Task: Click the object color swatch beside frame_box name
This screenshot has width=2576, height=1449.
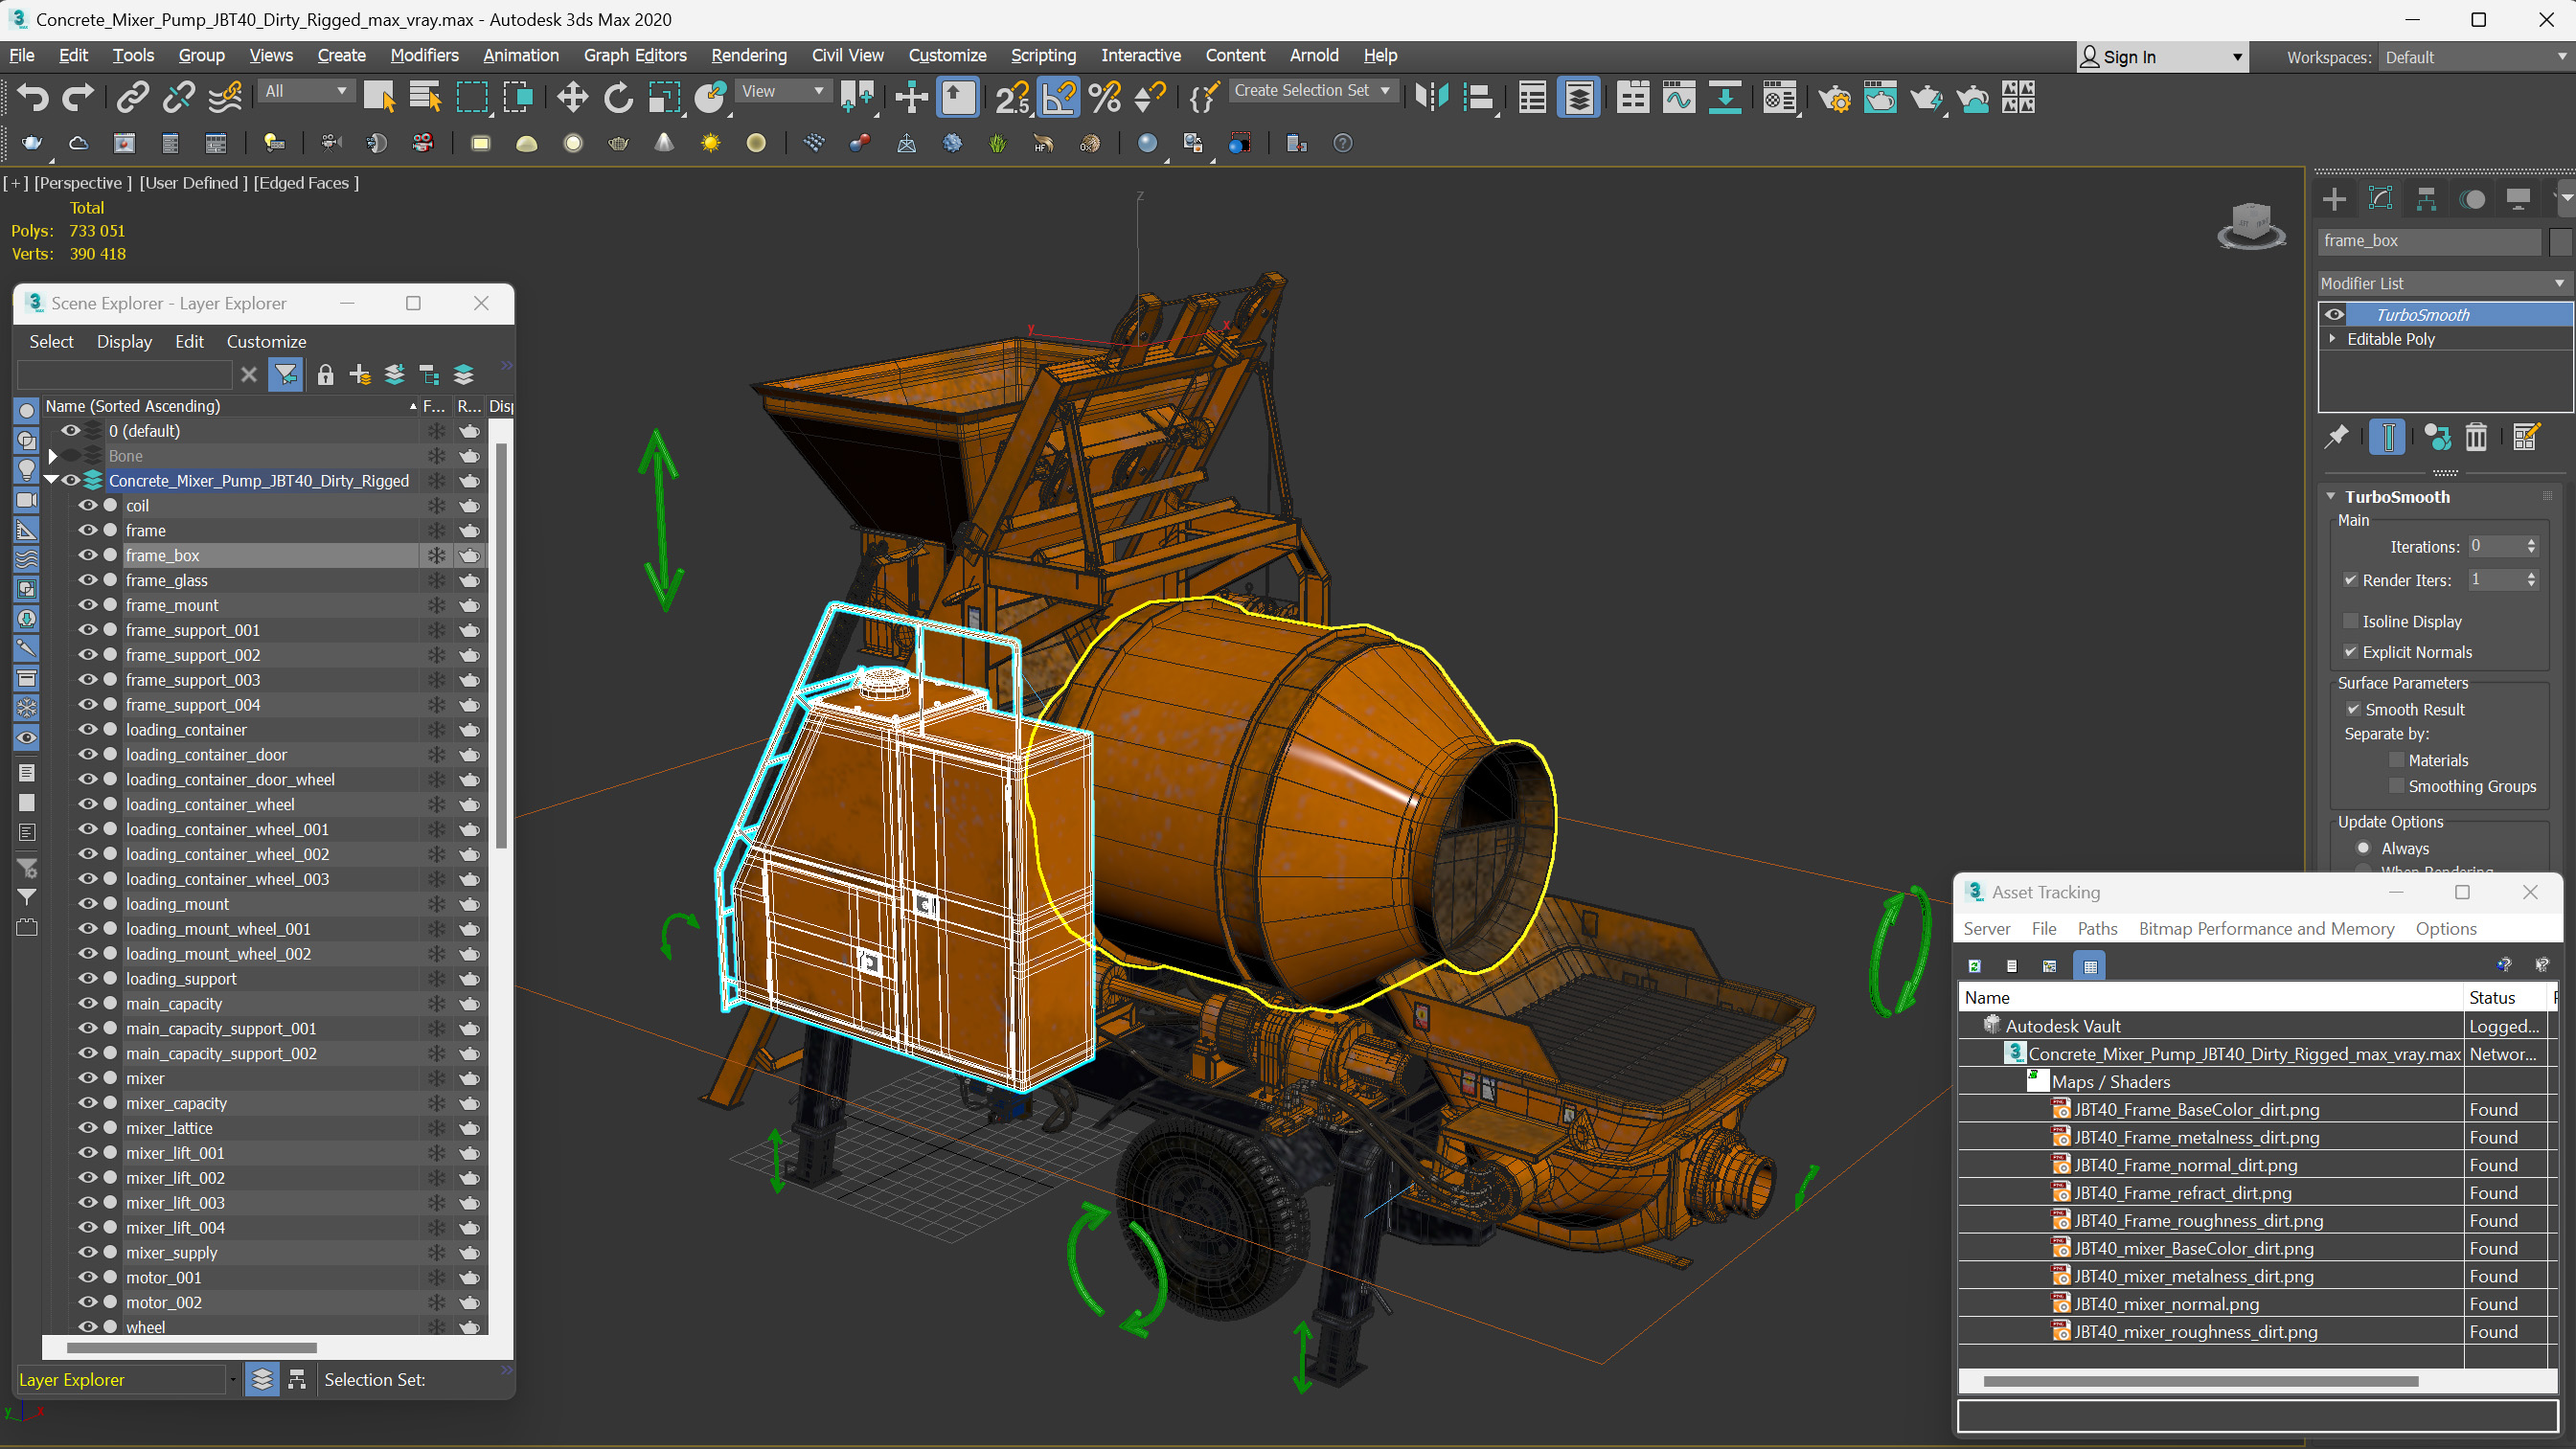Action: [x=2560, y=241]
